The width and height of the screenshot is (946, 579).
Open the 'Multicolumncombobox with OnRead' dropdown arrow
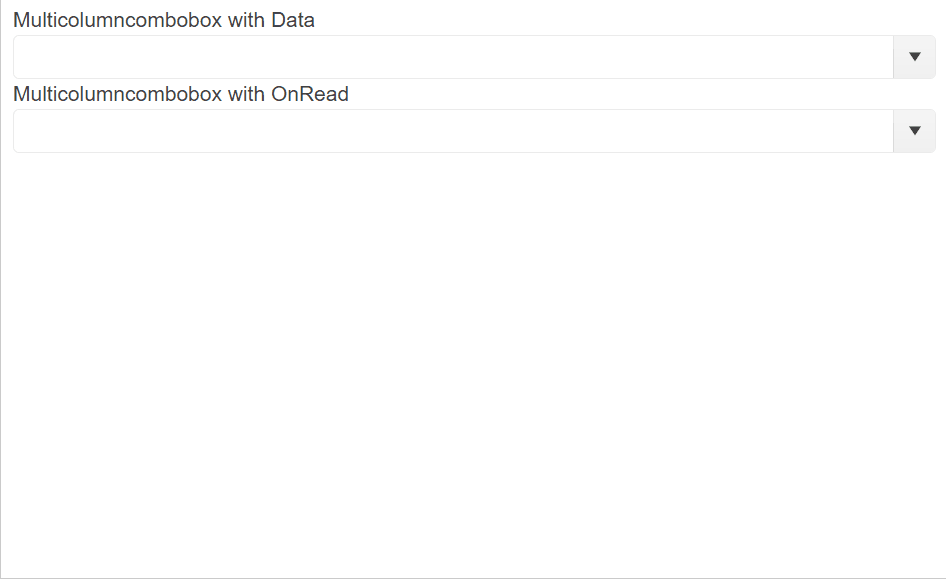(x=914, y=131)
